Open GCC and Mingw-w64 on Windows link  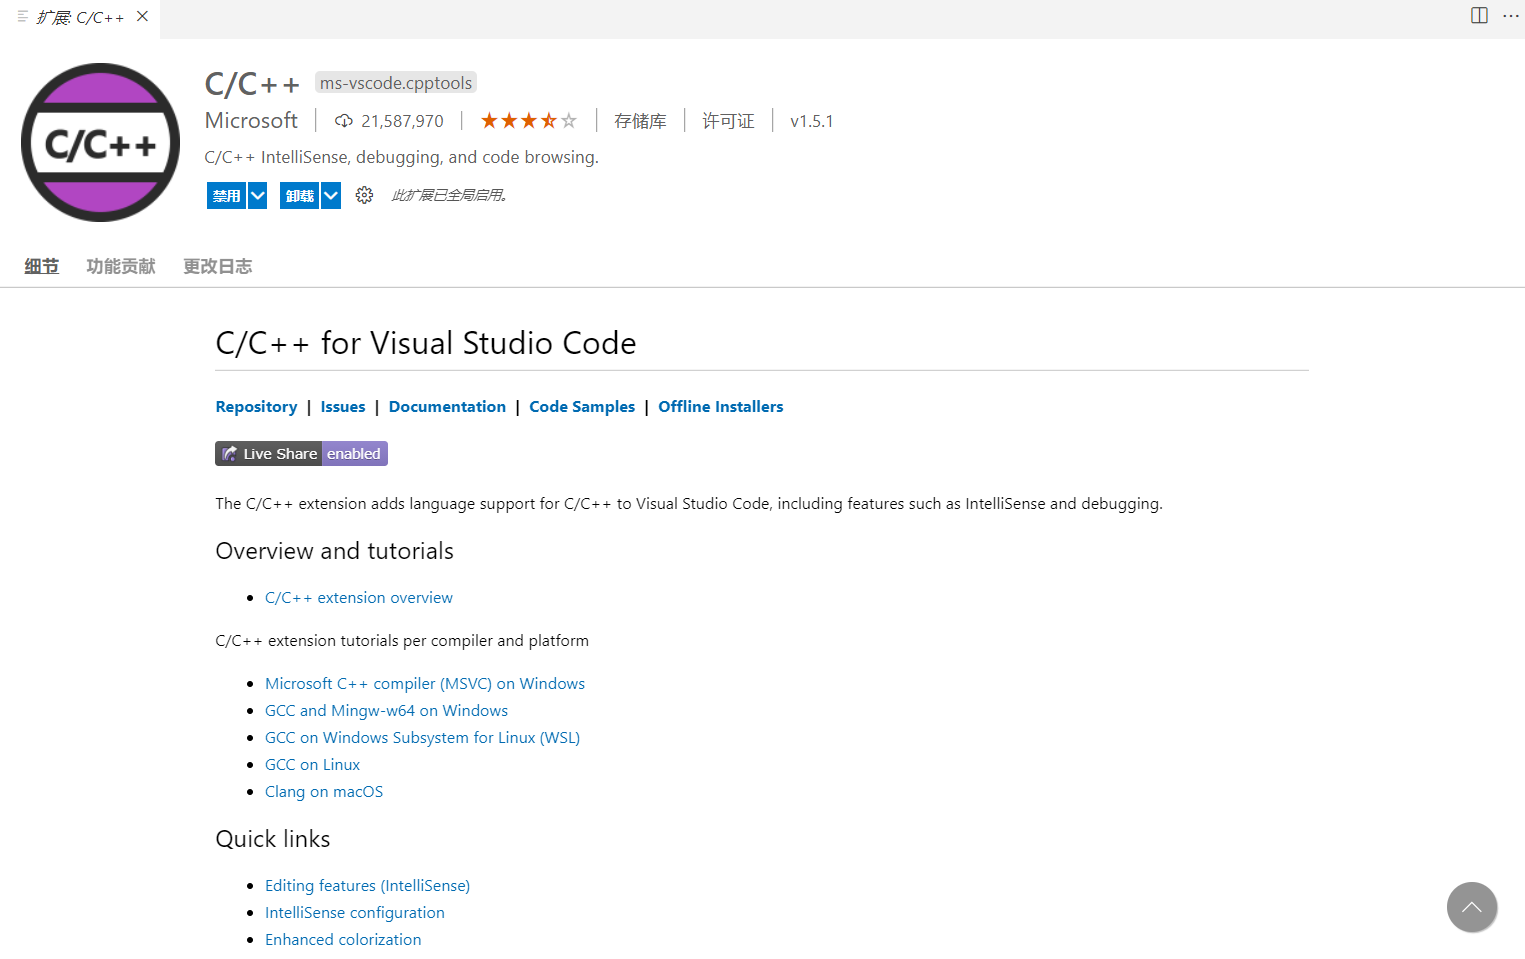coord(386,711)
